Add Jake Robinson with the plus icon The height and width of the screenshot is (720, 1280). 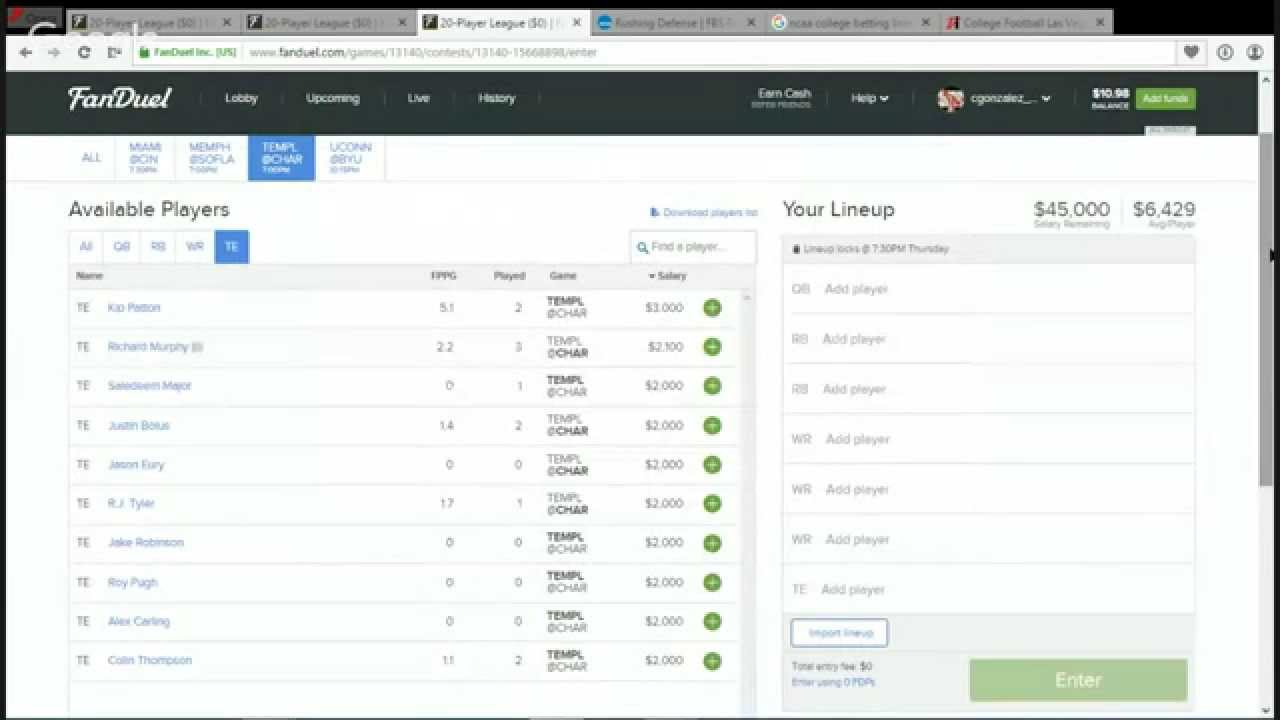tap(712, 543)
